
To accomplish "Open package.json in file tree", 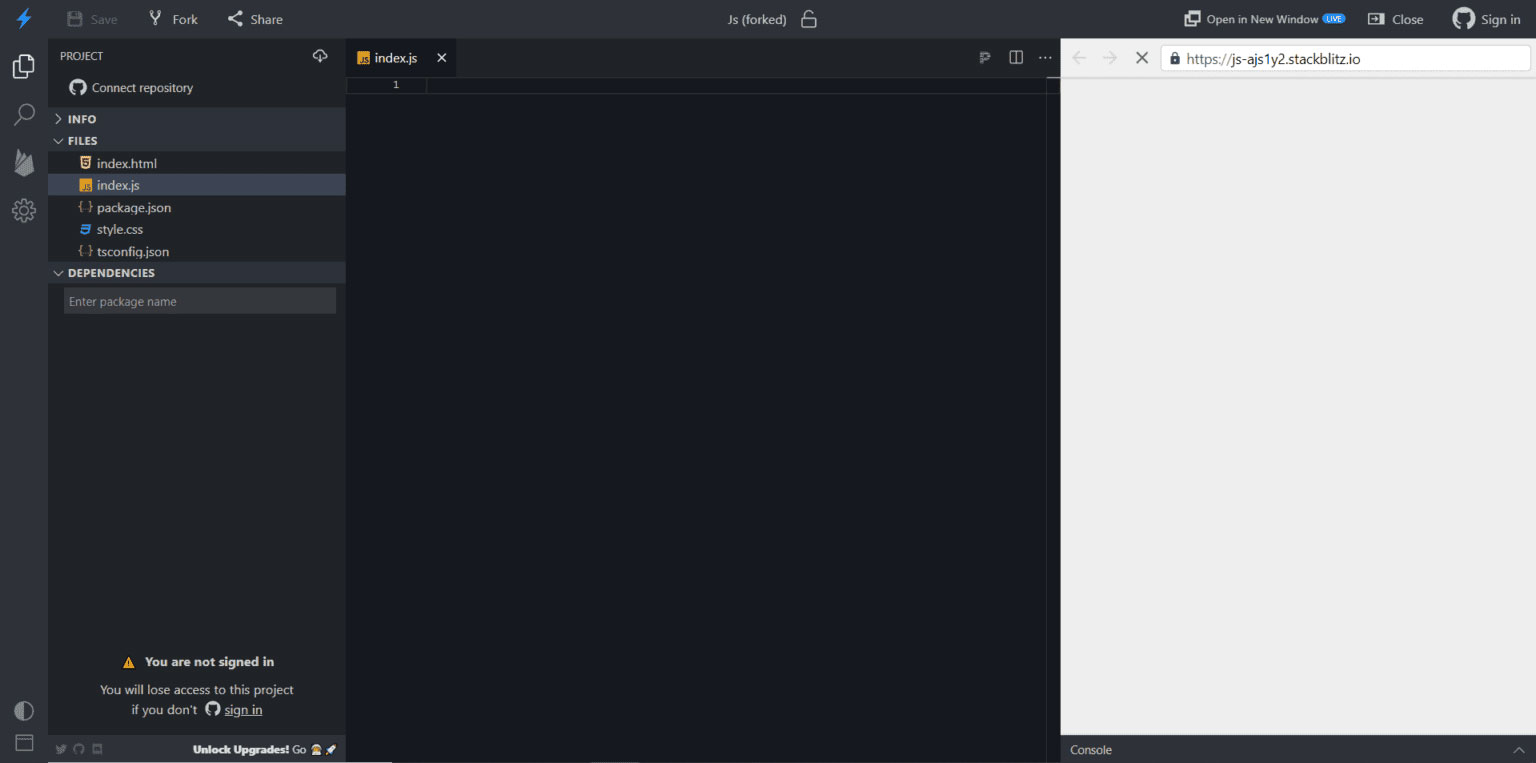I will point(197,207).
